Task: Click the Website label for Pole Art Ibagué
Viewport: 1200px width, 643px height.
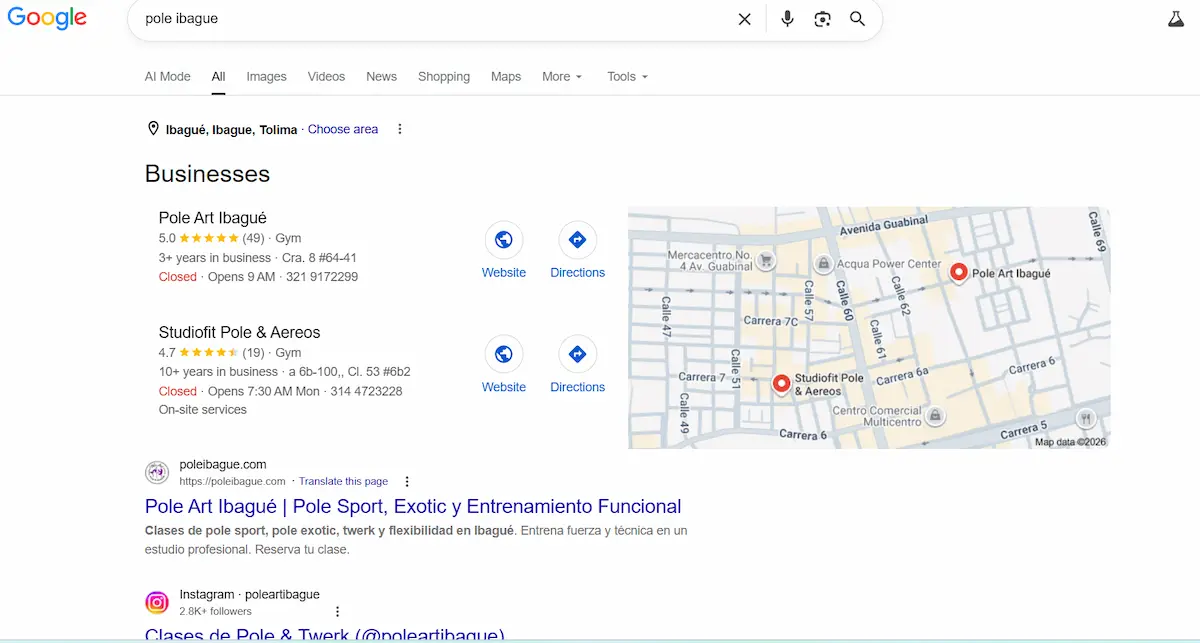Action: point(504,272)
